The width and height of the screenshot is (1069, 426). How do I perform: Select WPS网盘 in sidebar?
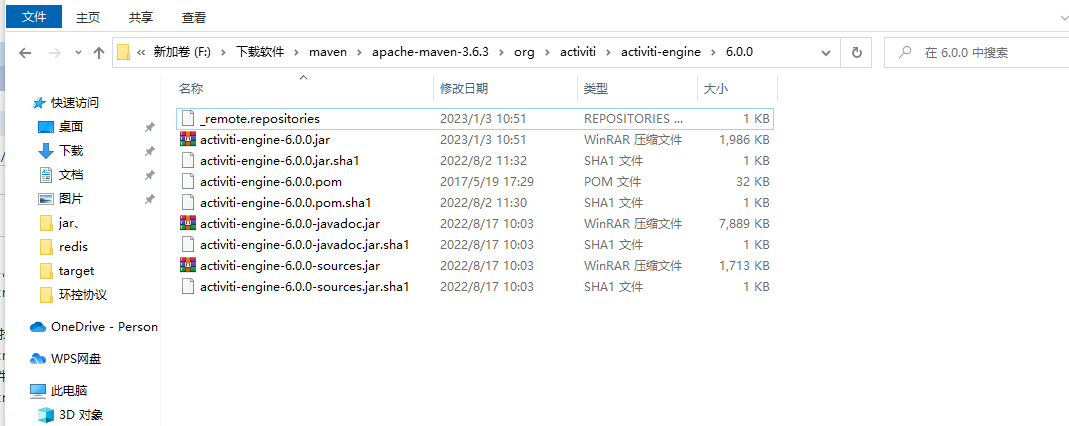[x=76, y=359]
